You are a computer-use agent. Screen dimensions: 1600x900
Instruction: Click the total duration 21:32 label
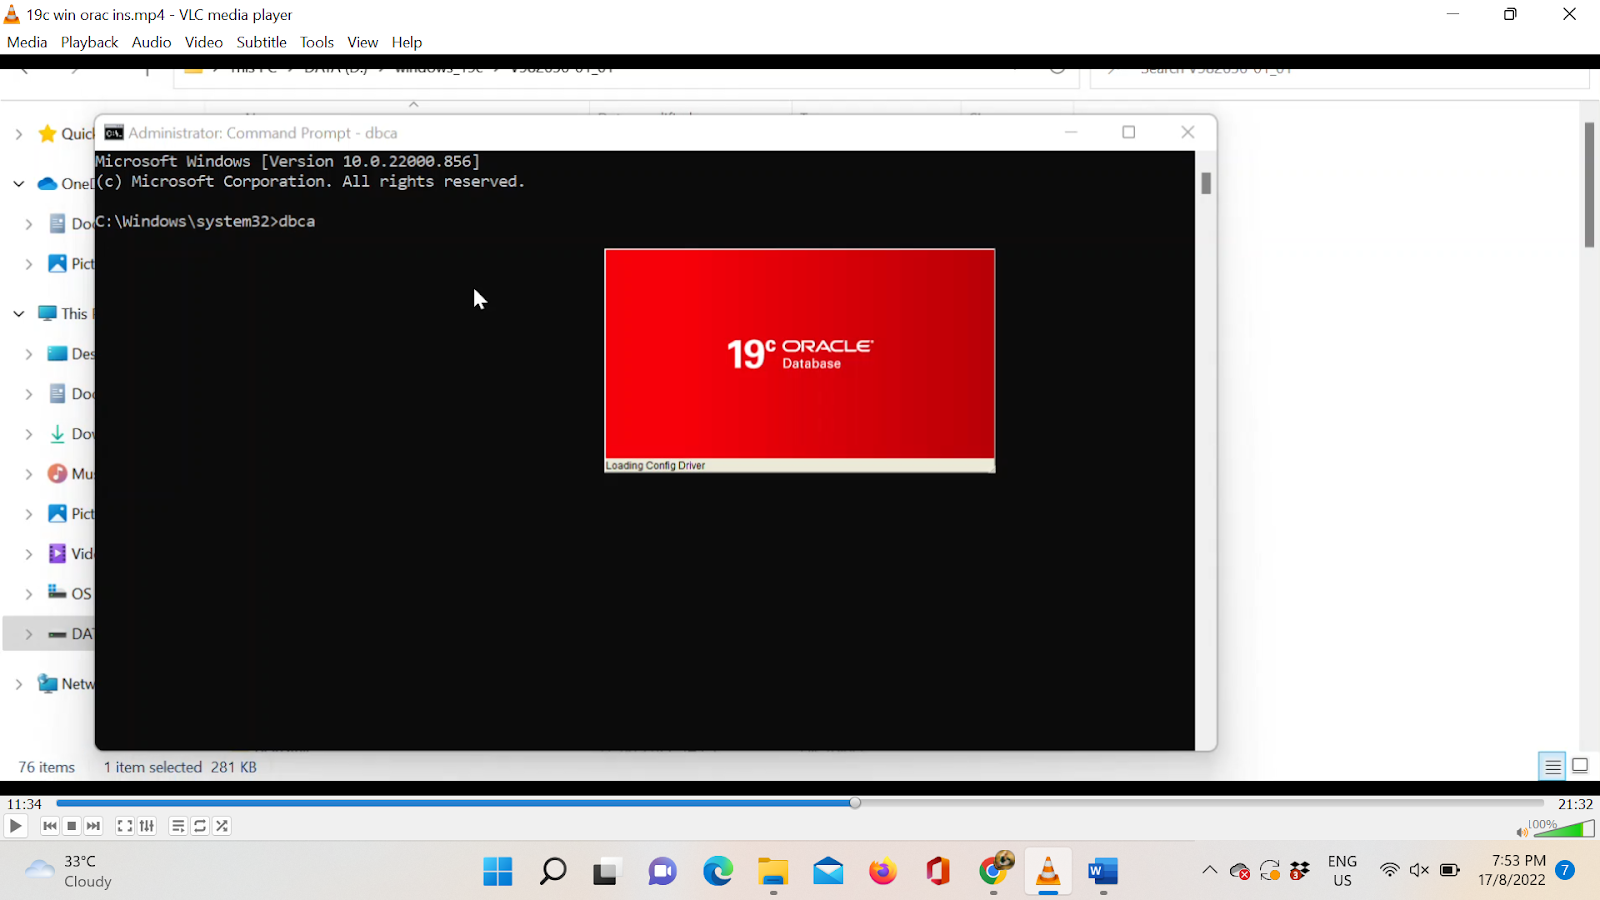(1575, 804)
